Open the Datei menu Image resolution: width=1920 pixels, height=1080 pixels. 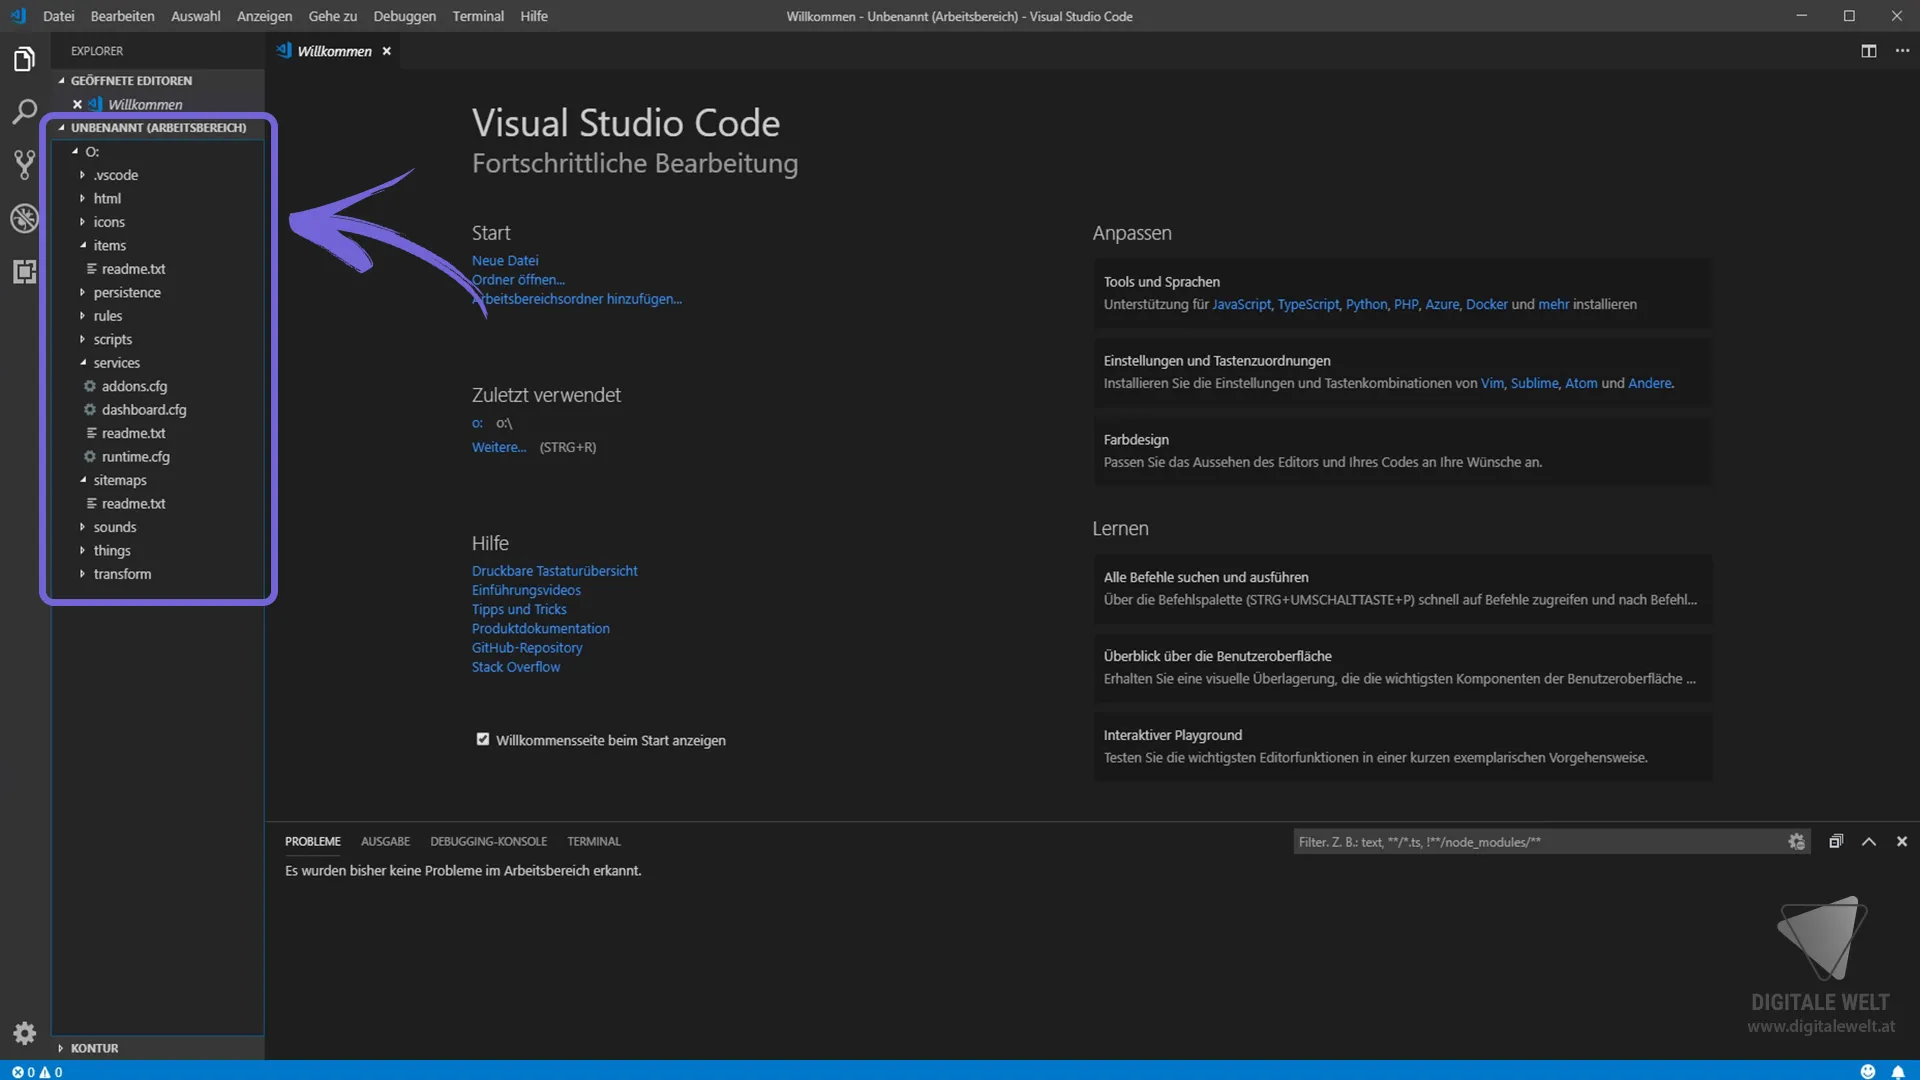coord(59,16)
